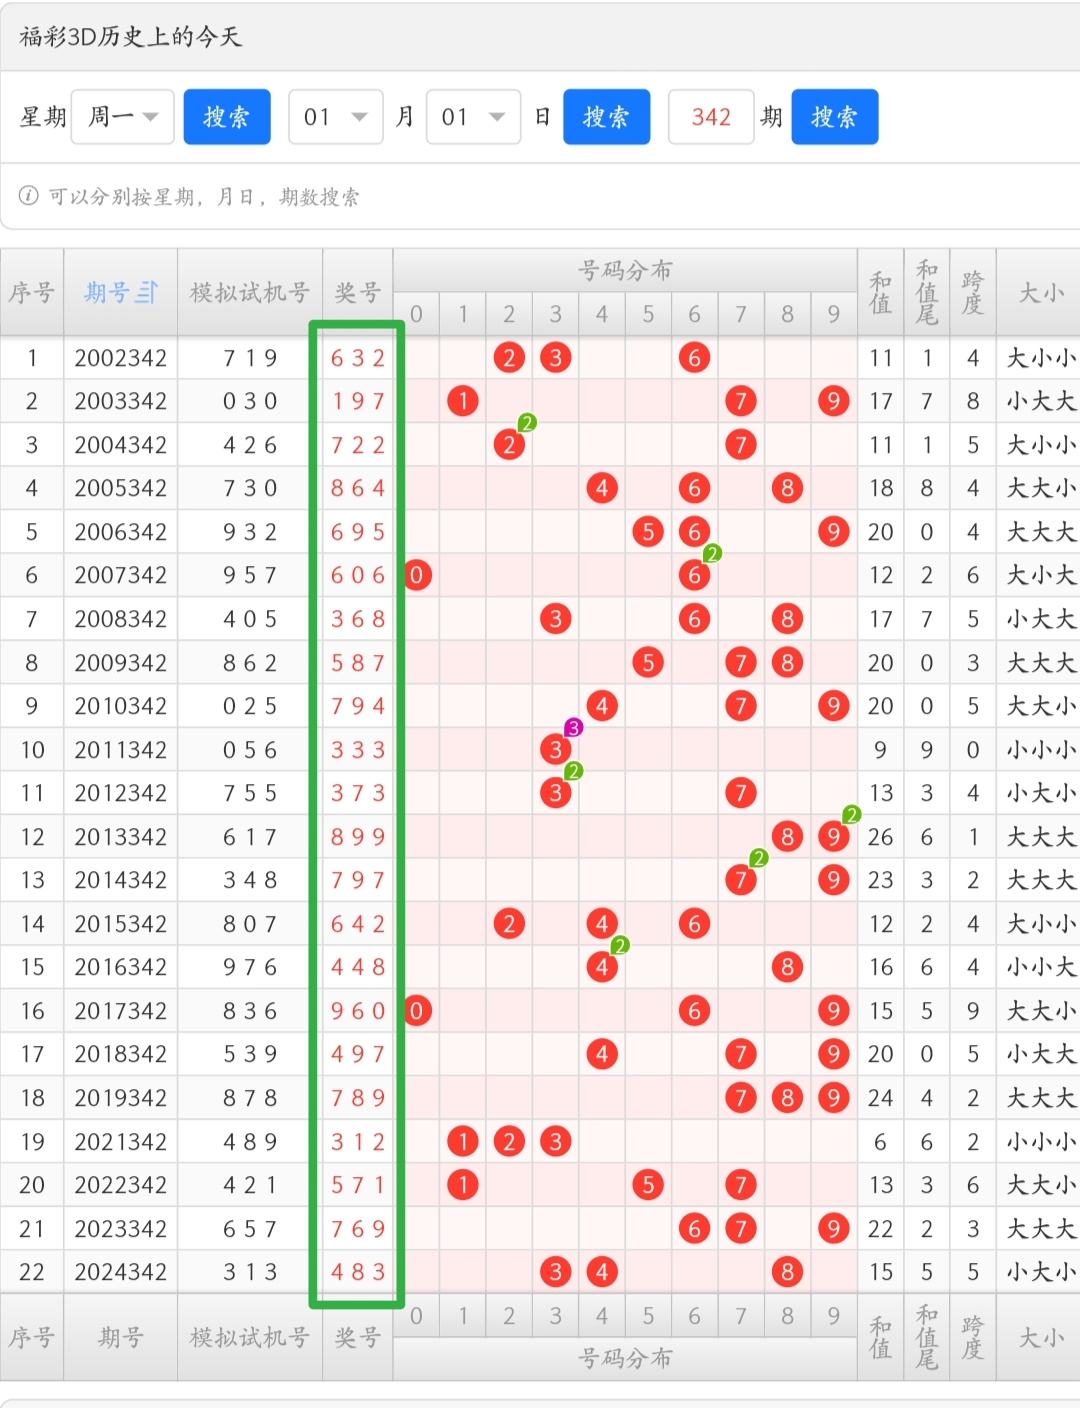Select issue number 2021342 in table

click(x=120, y=1141)
